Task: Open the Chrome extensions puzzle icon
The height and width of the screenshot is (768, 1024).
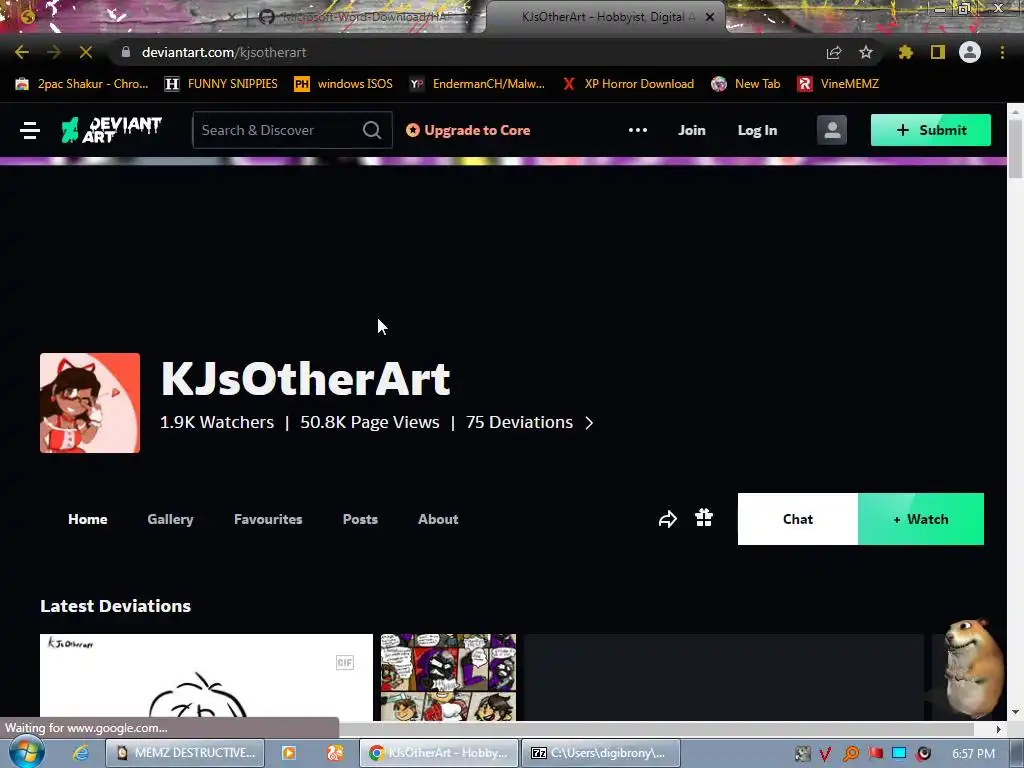Action: [906, 52]
